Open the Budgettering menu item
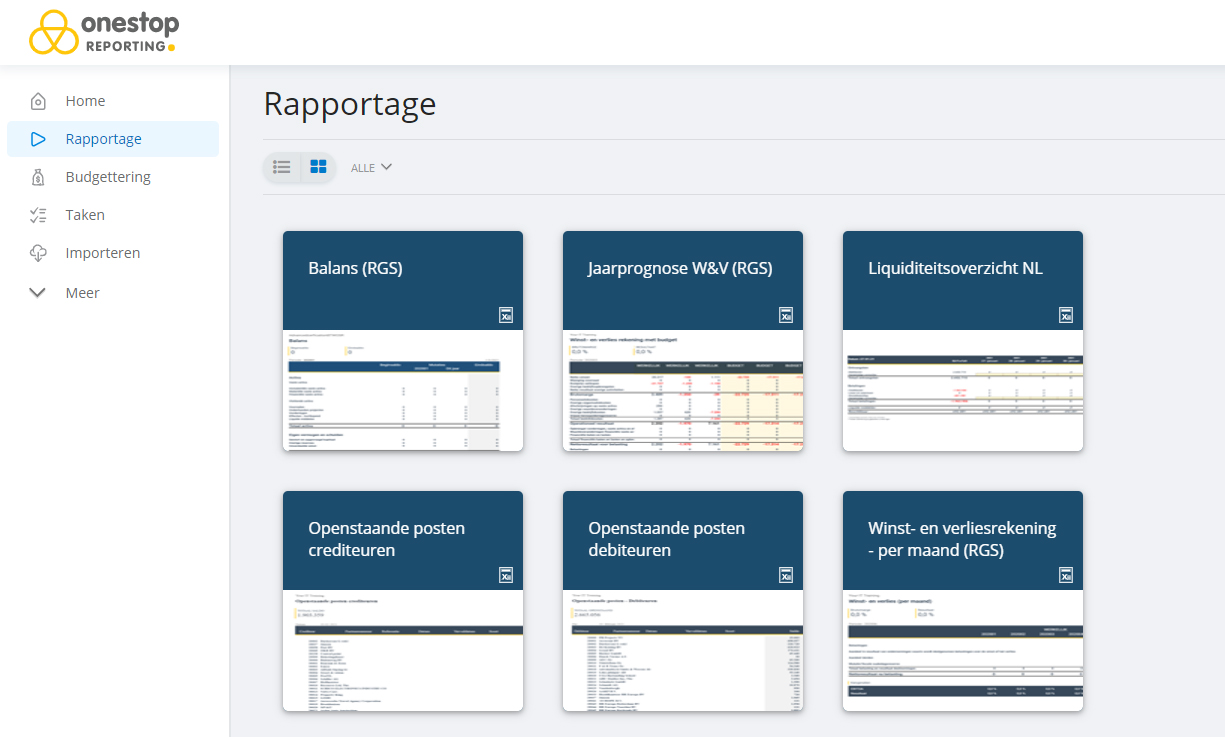The height and width of the screenshot is (737, 1225). tap(108, 177)
